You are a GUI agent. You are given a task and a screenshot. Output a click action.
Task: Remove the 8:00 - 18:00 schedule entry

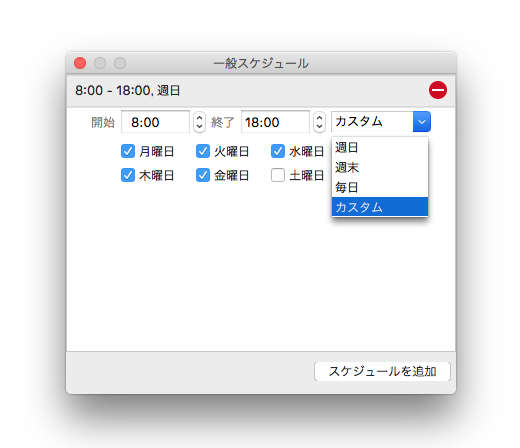click(438, 90)
